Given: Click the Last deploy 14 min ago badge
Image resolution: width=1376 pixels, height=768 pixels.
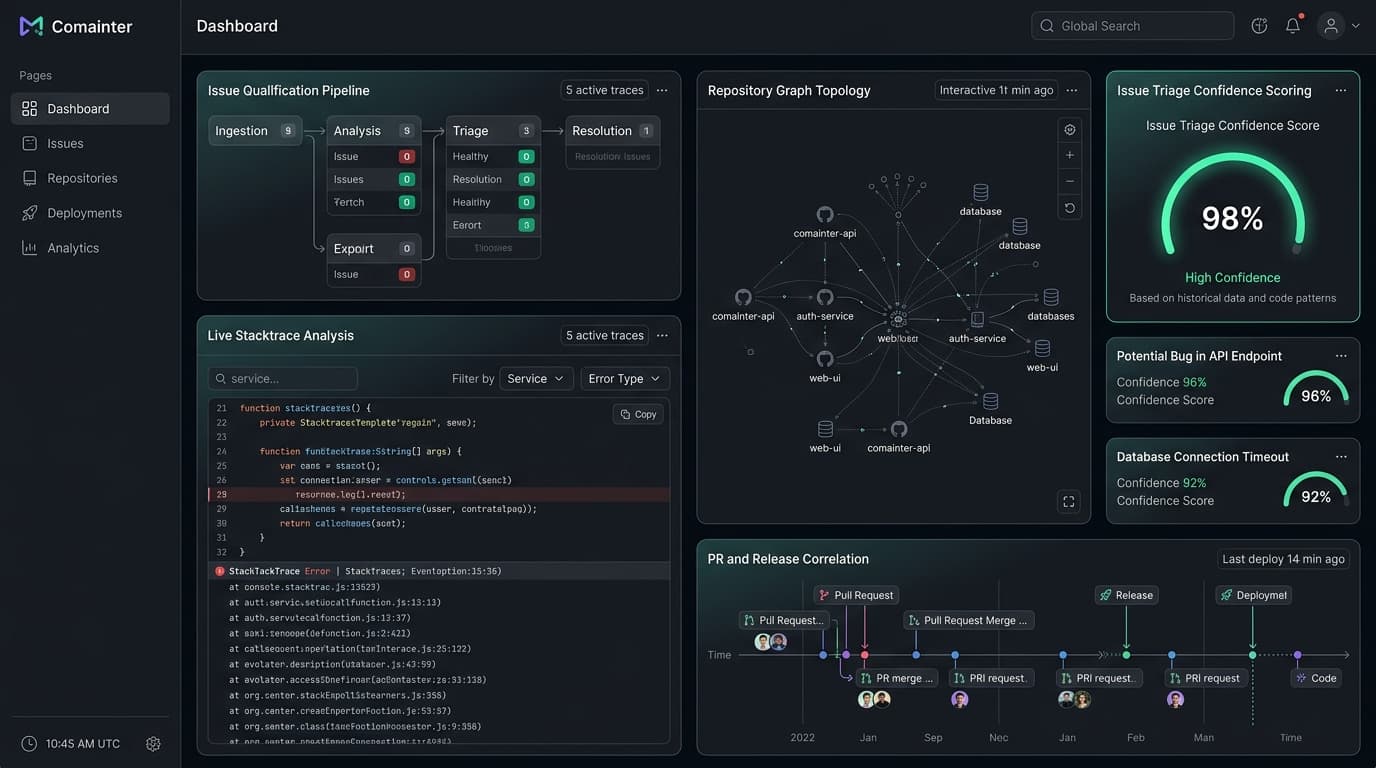Looking at the screenshot, I should click(1283, 559).
